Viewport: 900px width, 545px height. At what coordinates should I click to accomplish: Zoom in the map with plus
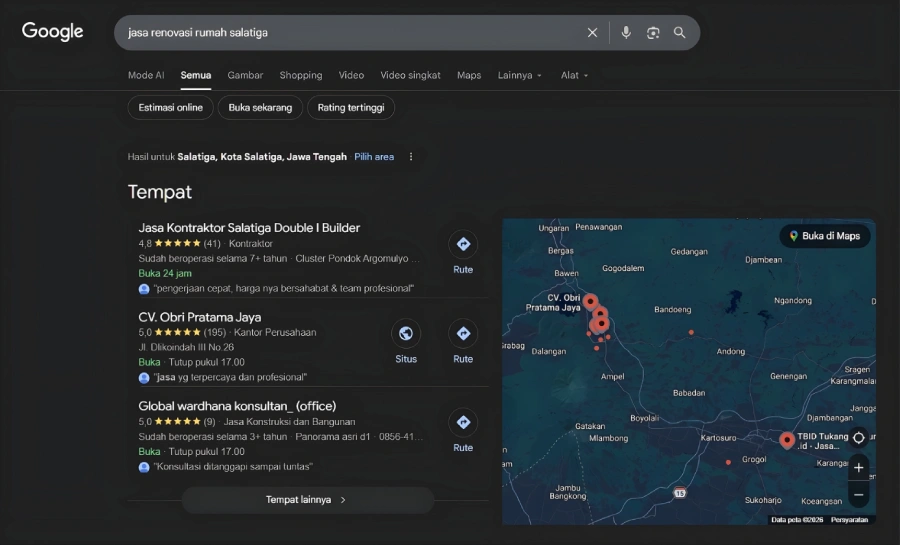[x=859, y=468]
